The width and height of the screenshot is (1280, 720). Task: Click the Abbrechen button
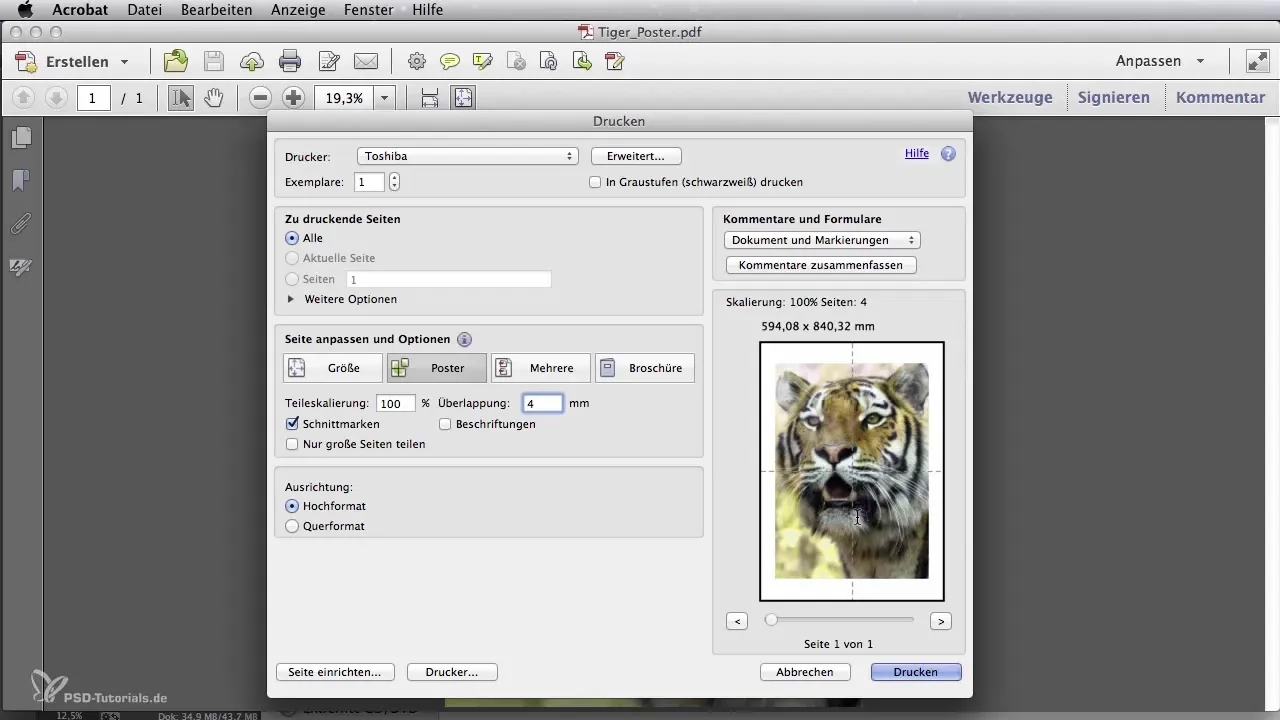coord(805,672)
